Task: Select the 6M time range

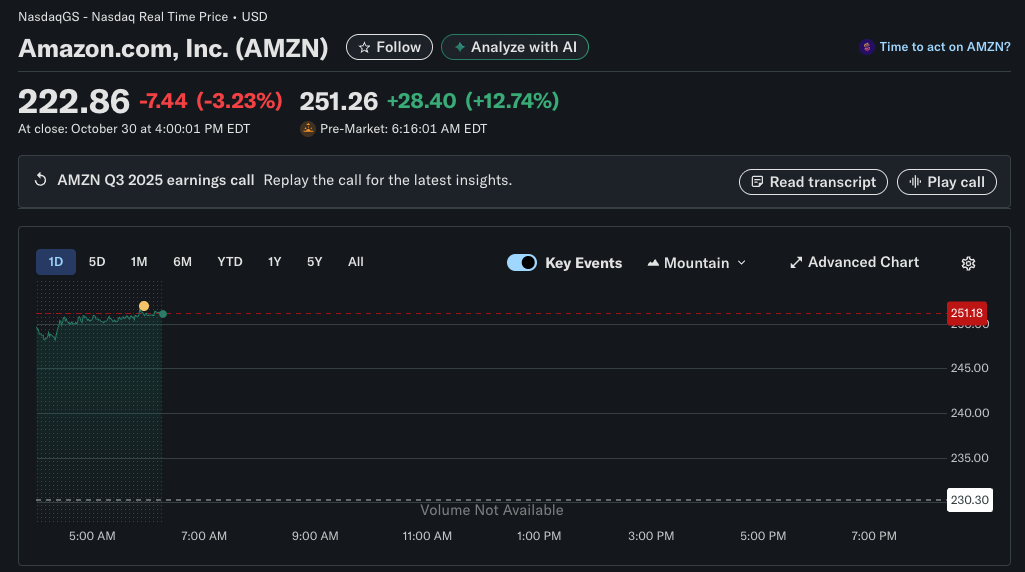Action: (x=182, y=261)
